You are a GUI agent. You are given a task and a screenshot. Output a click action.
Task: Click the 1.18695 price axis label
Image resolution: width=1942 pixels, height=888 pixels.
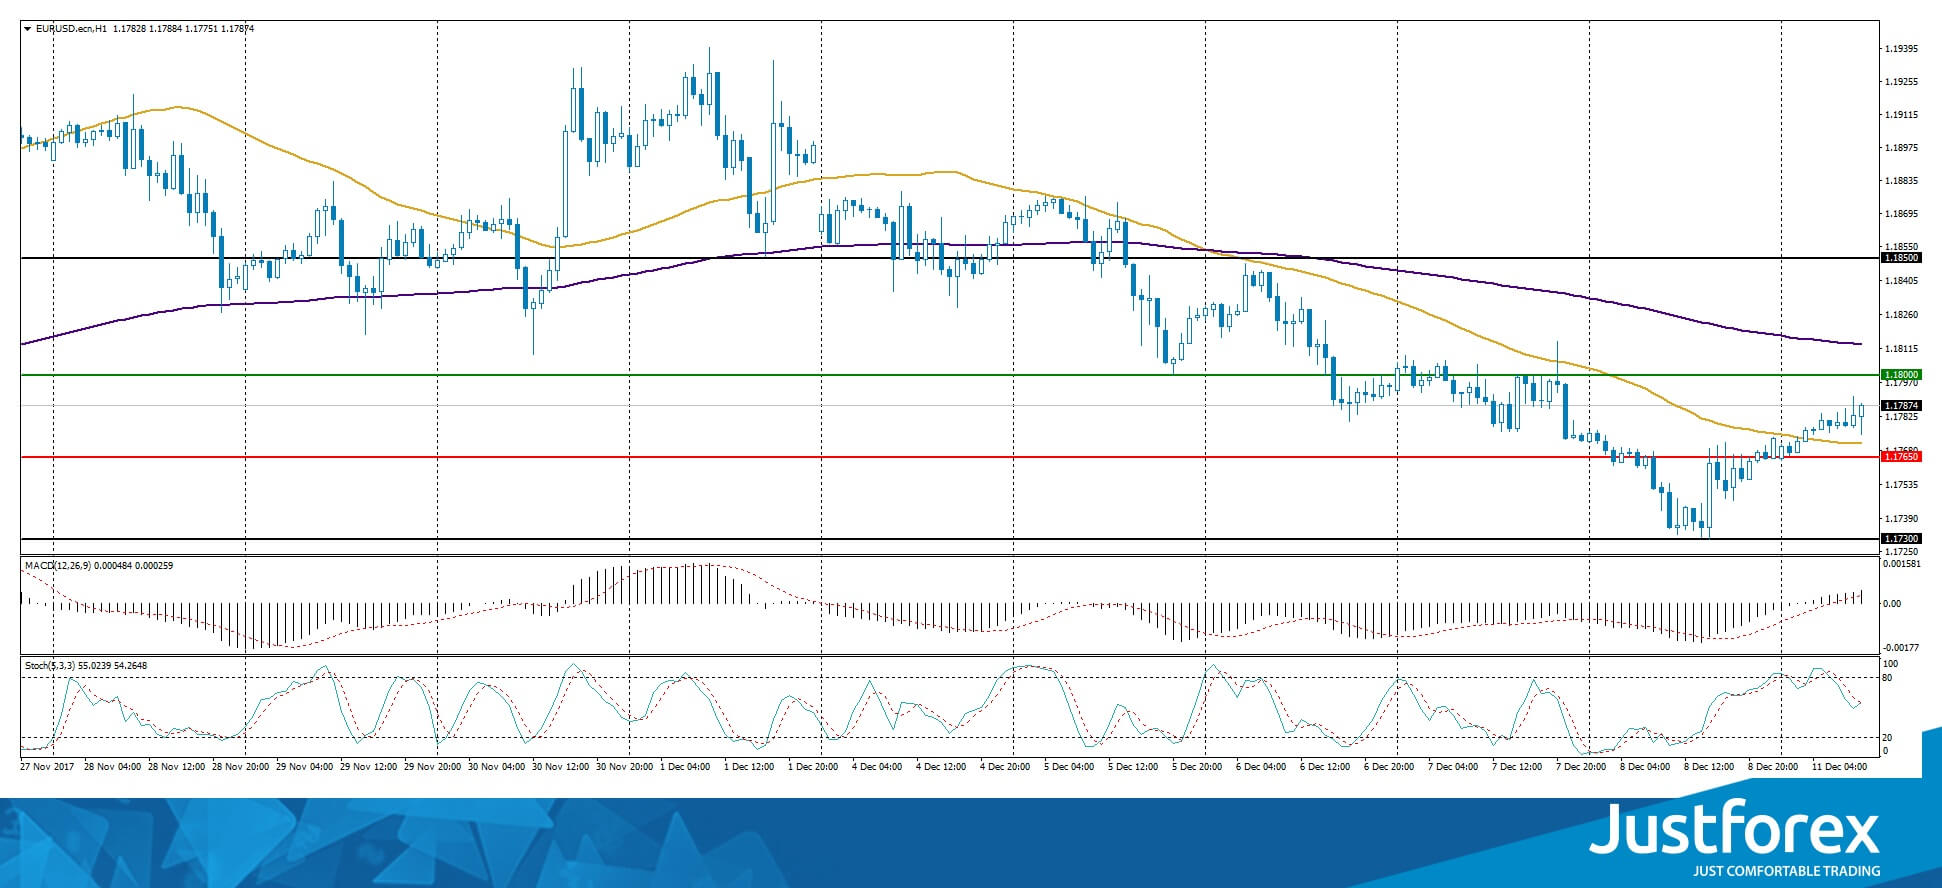[1901, 214]
